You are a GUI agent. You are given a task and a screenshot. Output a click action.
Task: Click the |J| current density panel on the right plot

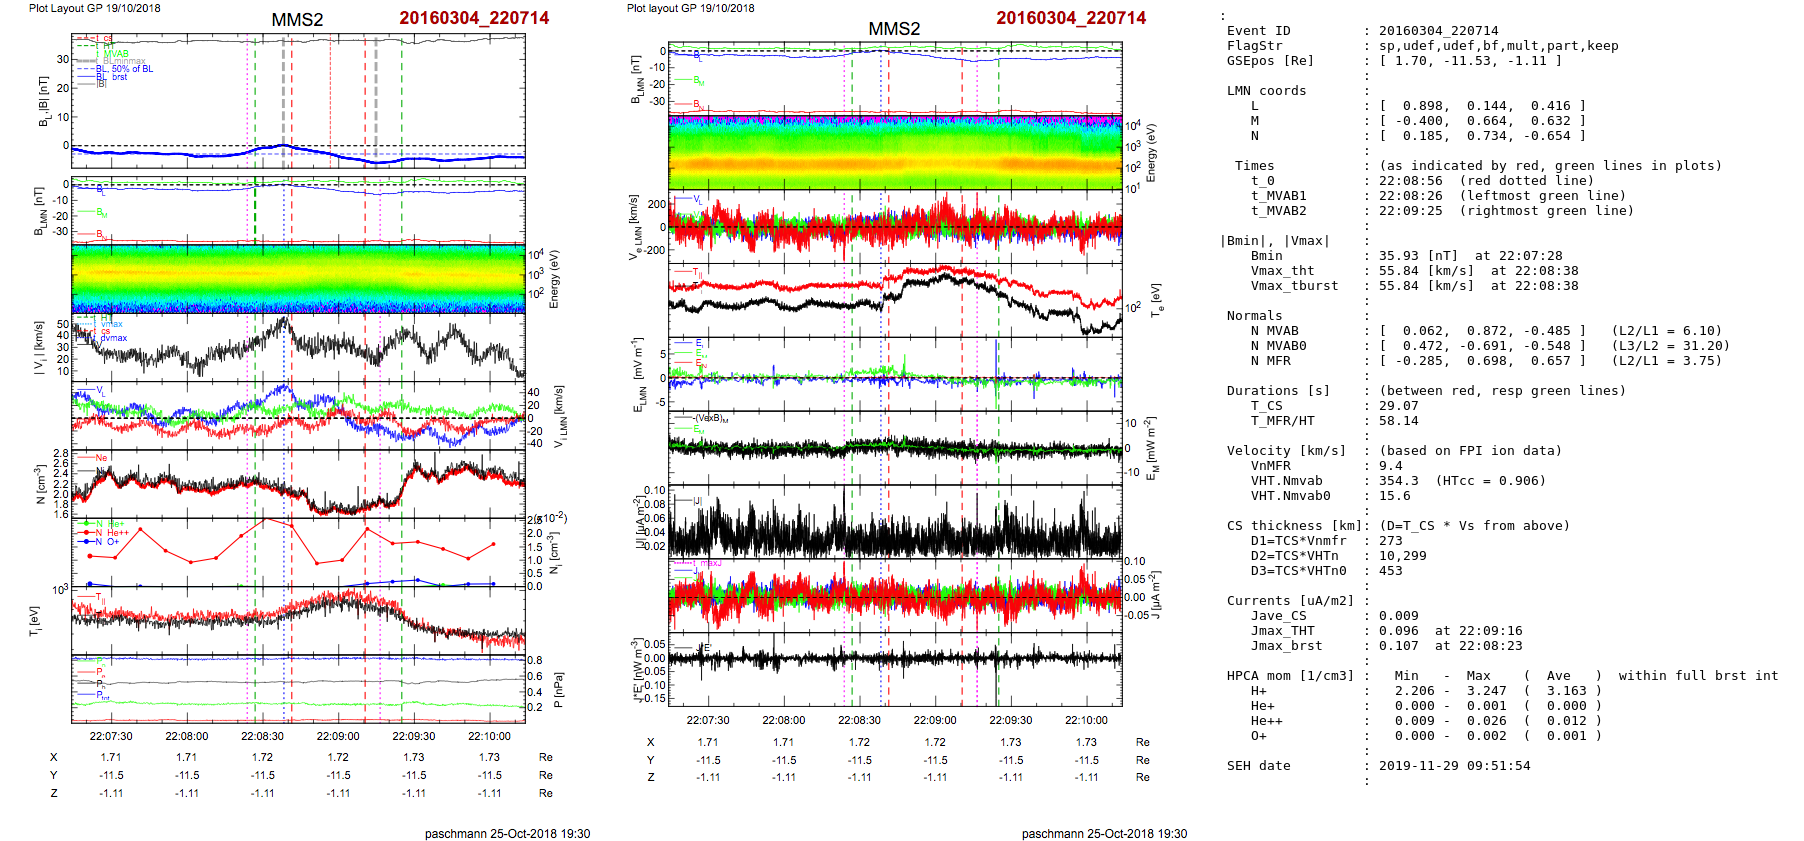pyautogui.click(x=894, y=521)
